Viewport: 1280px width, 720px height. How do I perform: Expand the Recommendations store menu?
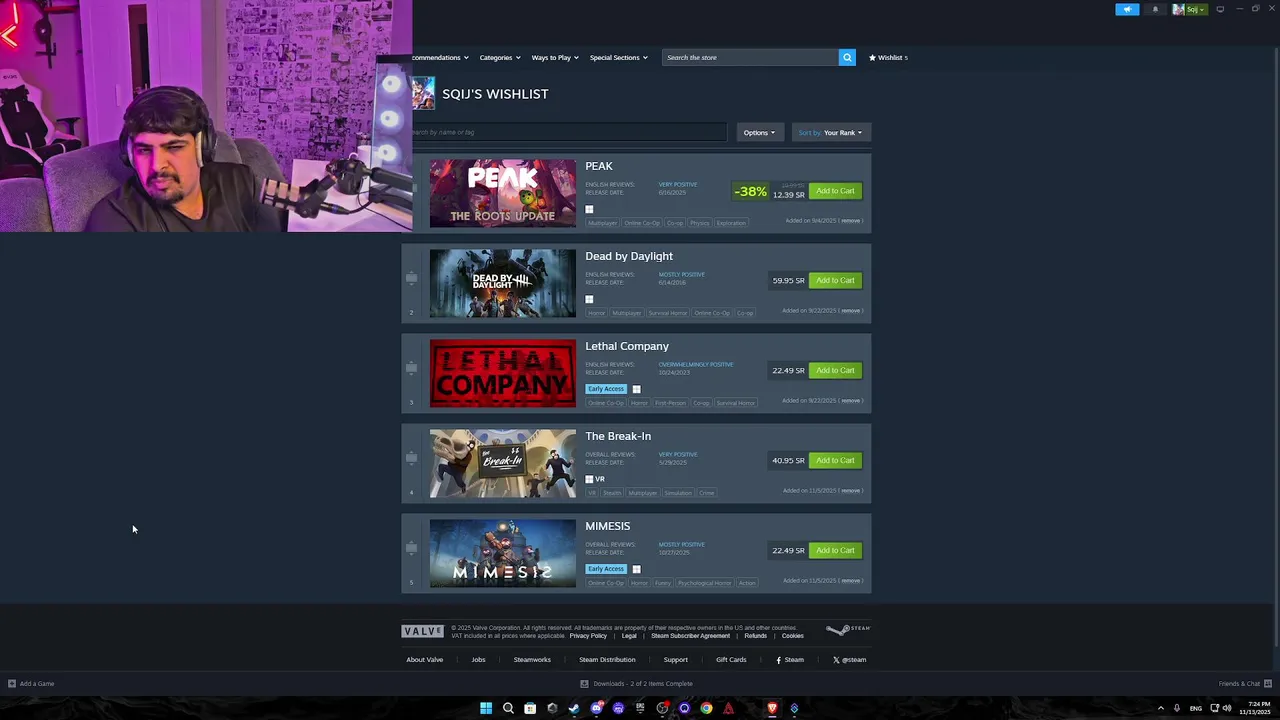pos(440,57)
